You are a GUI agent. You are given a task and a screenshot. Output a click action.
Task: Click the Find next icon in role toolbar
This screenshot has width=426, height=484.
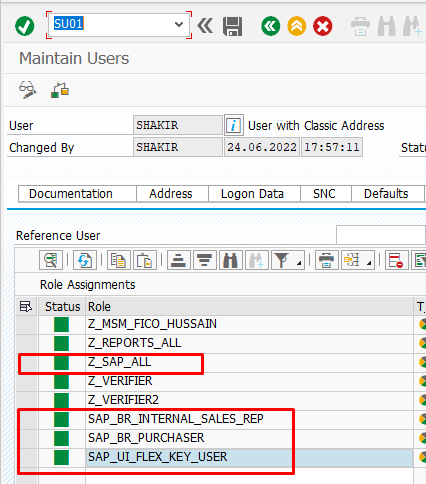(x=257, y=260)
